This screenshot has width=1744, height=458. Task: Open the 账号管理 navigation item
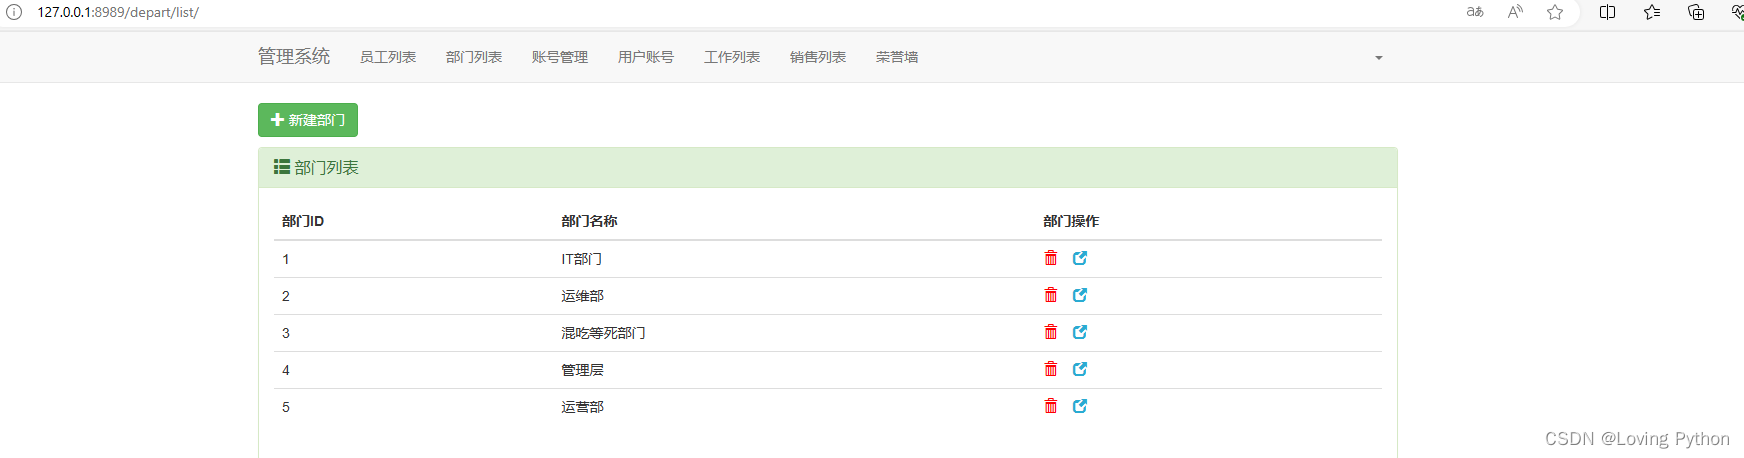pos(560,57)
